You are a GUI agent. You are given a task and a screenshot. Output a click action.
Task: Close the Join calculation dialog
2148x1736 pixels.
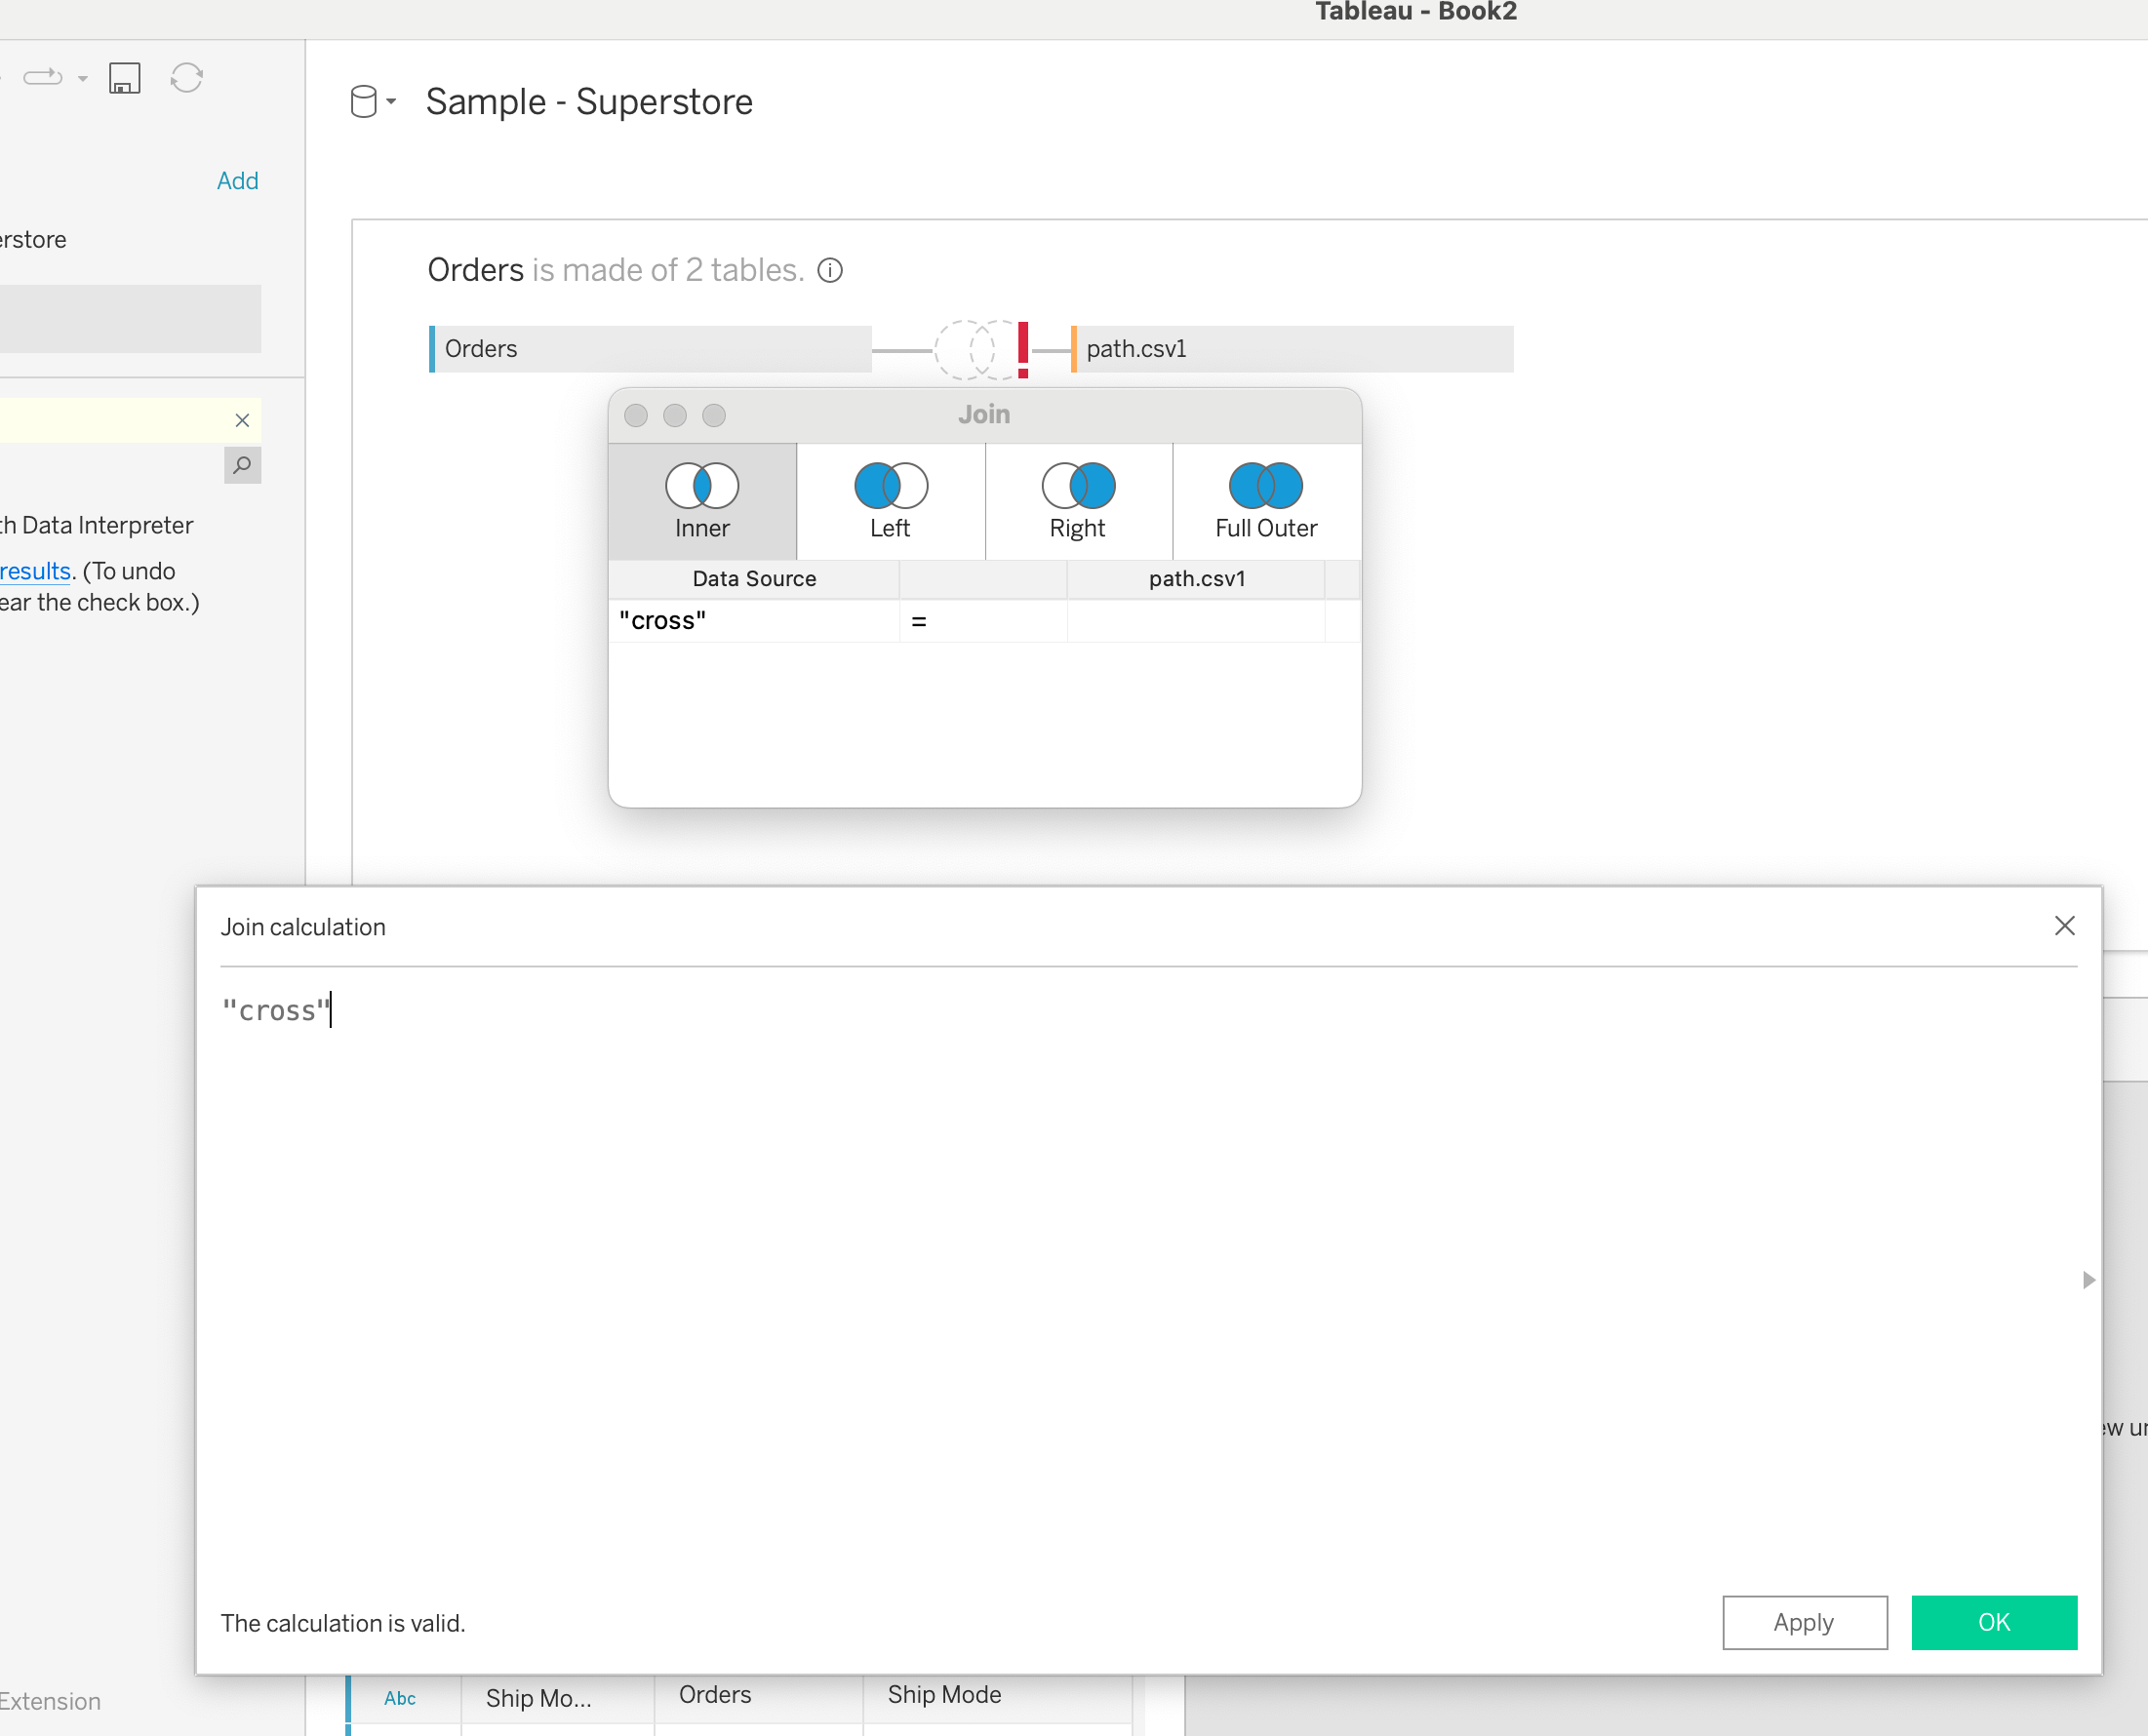click(x=2064, y=926)
